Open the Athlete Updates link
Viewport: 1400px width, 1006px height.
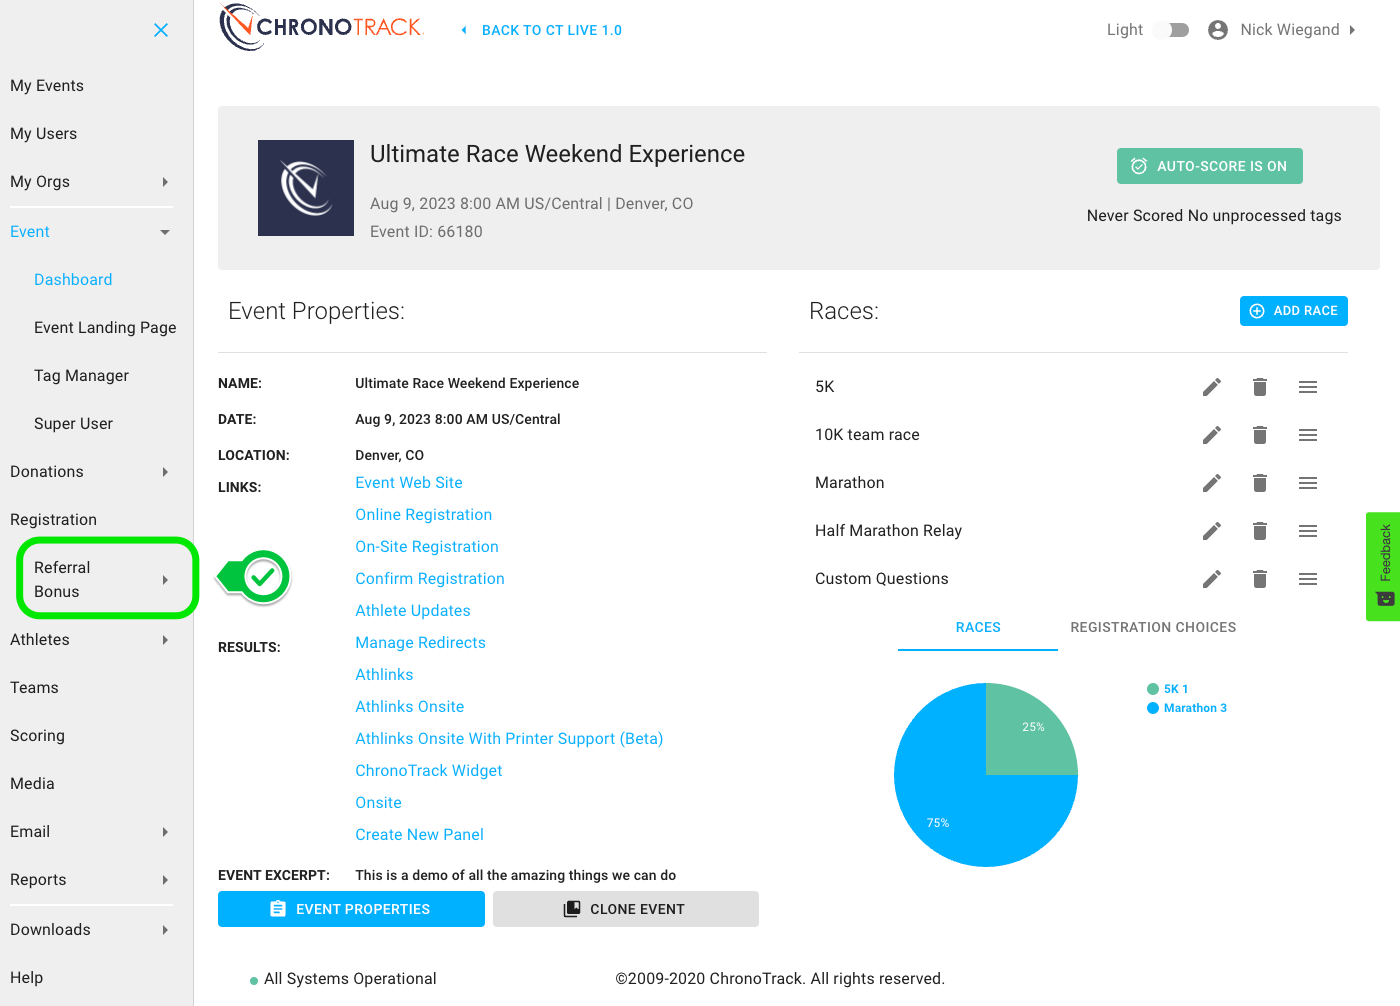point(413,611)
